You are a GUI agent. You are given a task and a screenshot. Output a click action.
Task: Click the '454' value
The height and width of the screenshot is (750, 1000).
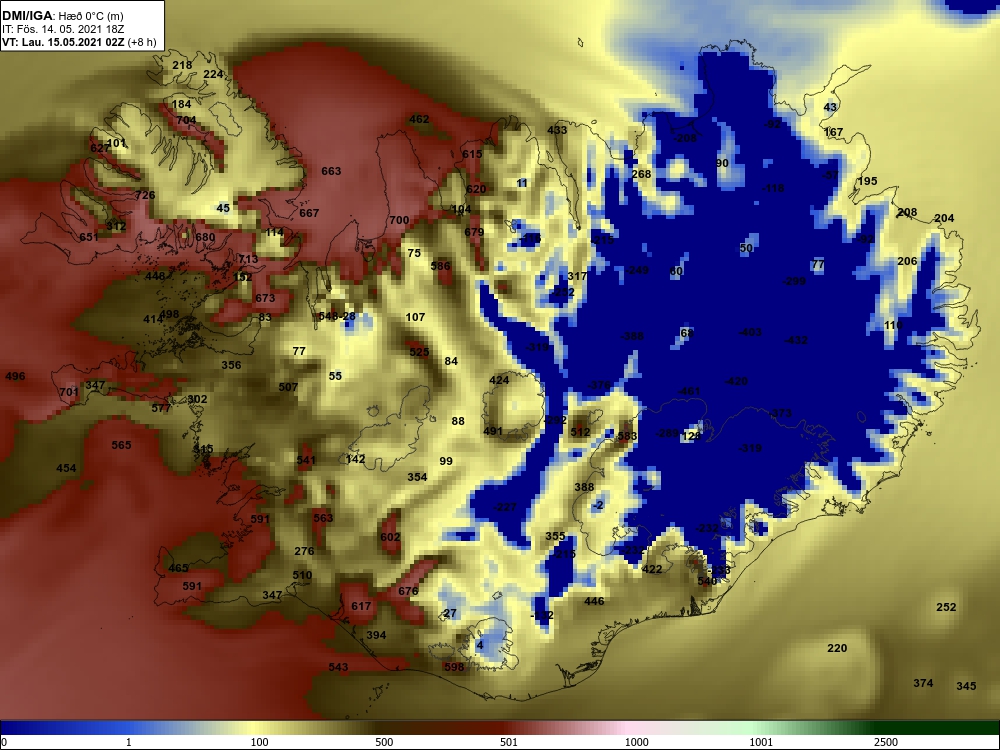coord(66,468)
